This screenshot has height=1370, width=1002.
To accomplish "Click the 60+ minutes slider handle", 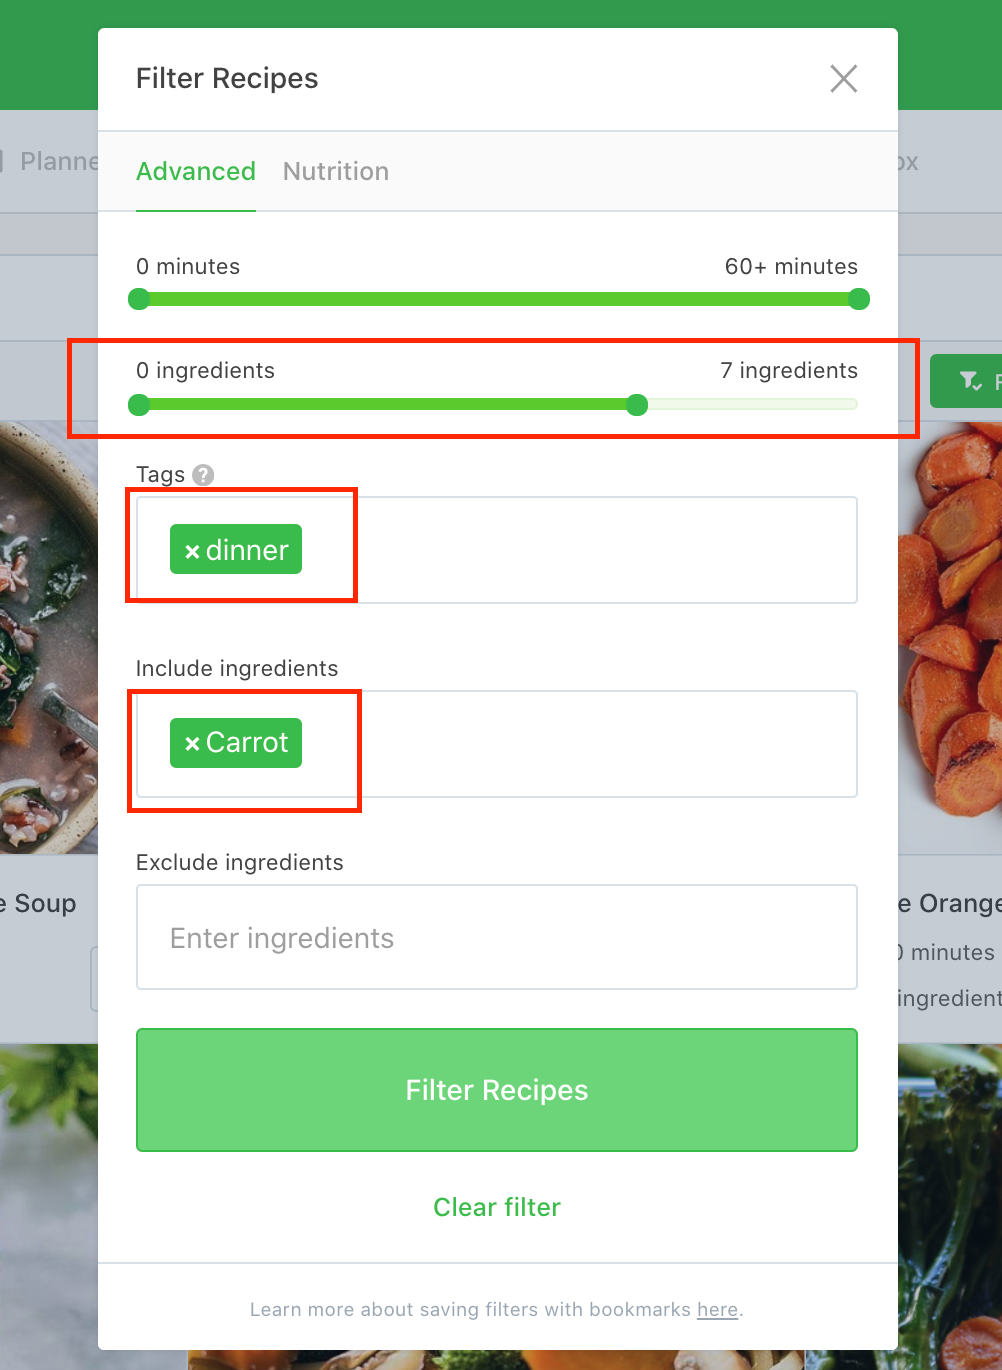I will (858, 298).
